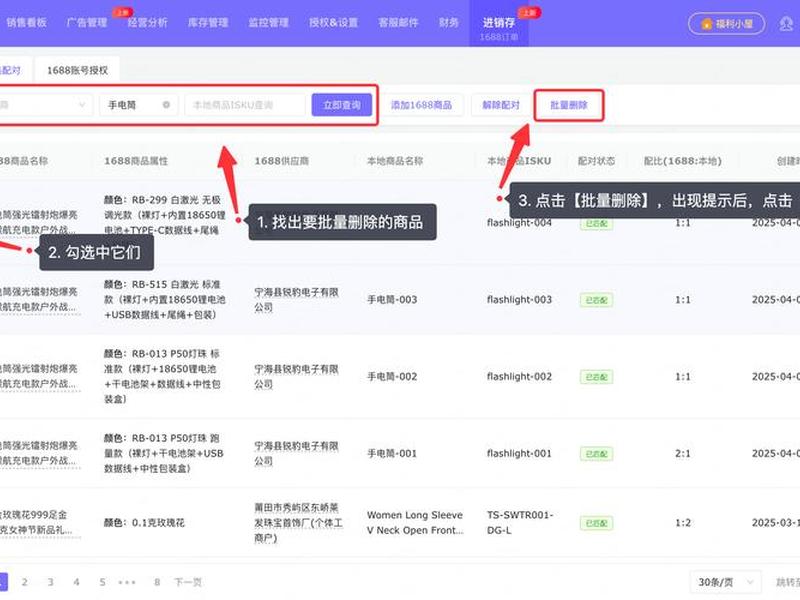
Task: Open the 30条/页 page size dropdown
Action: (x=726, y=582)
